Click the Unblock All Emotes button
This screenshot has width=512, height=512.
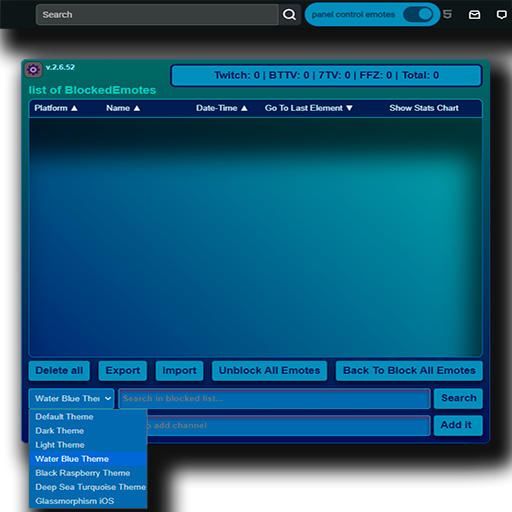click(269, 371)
